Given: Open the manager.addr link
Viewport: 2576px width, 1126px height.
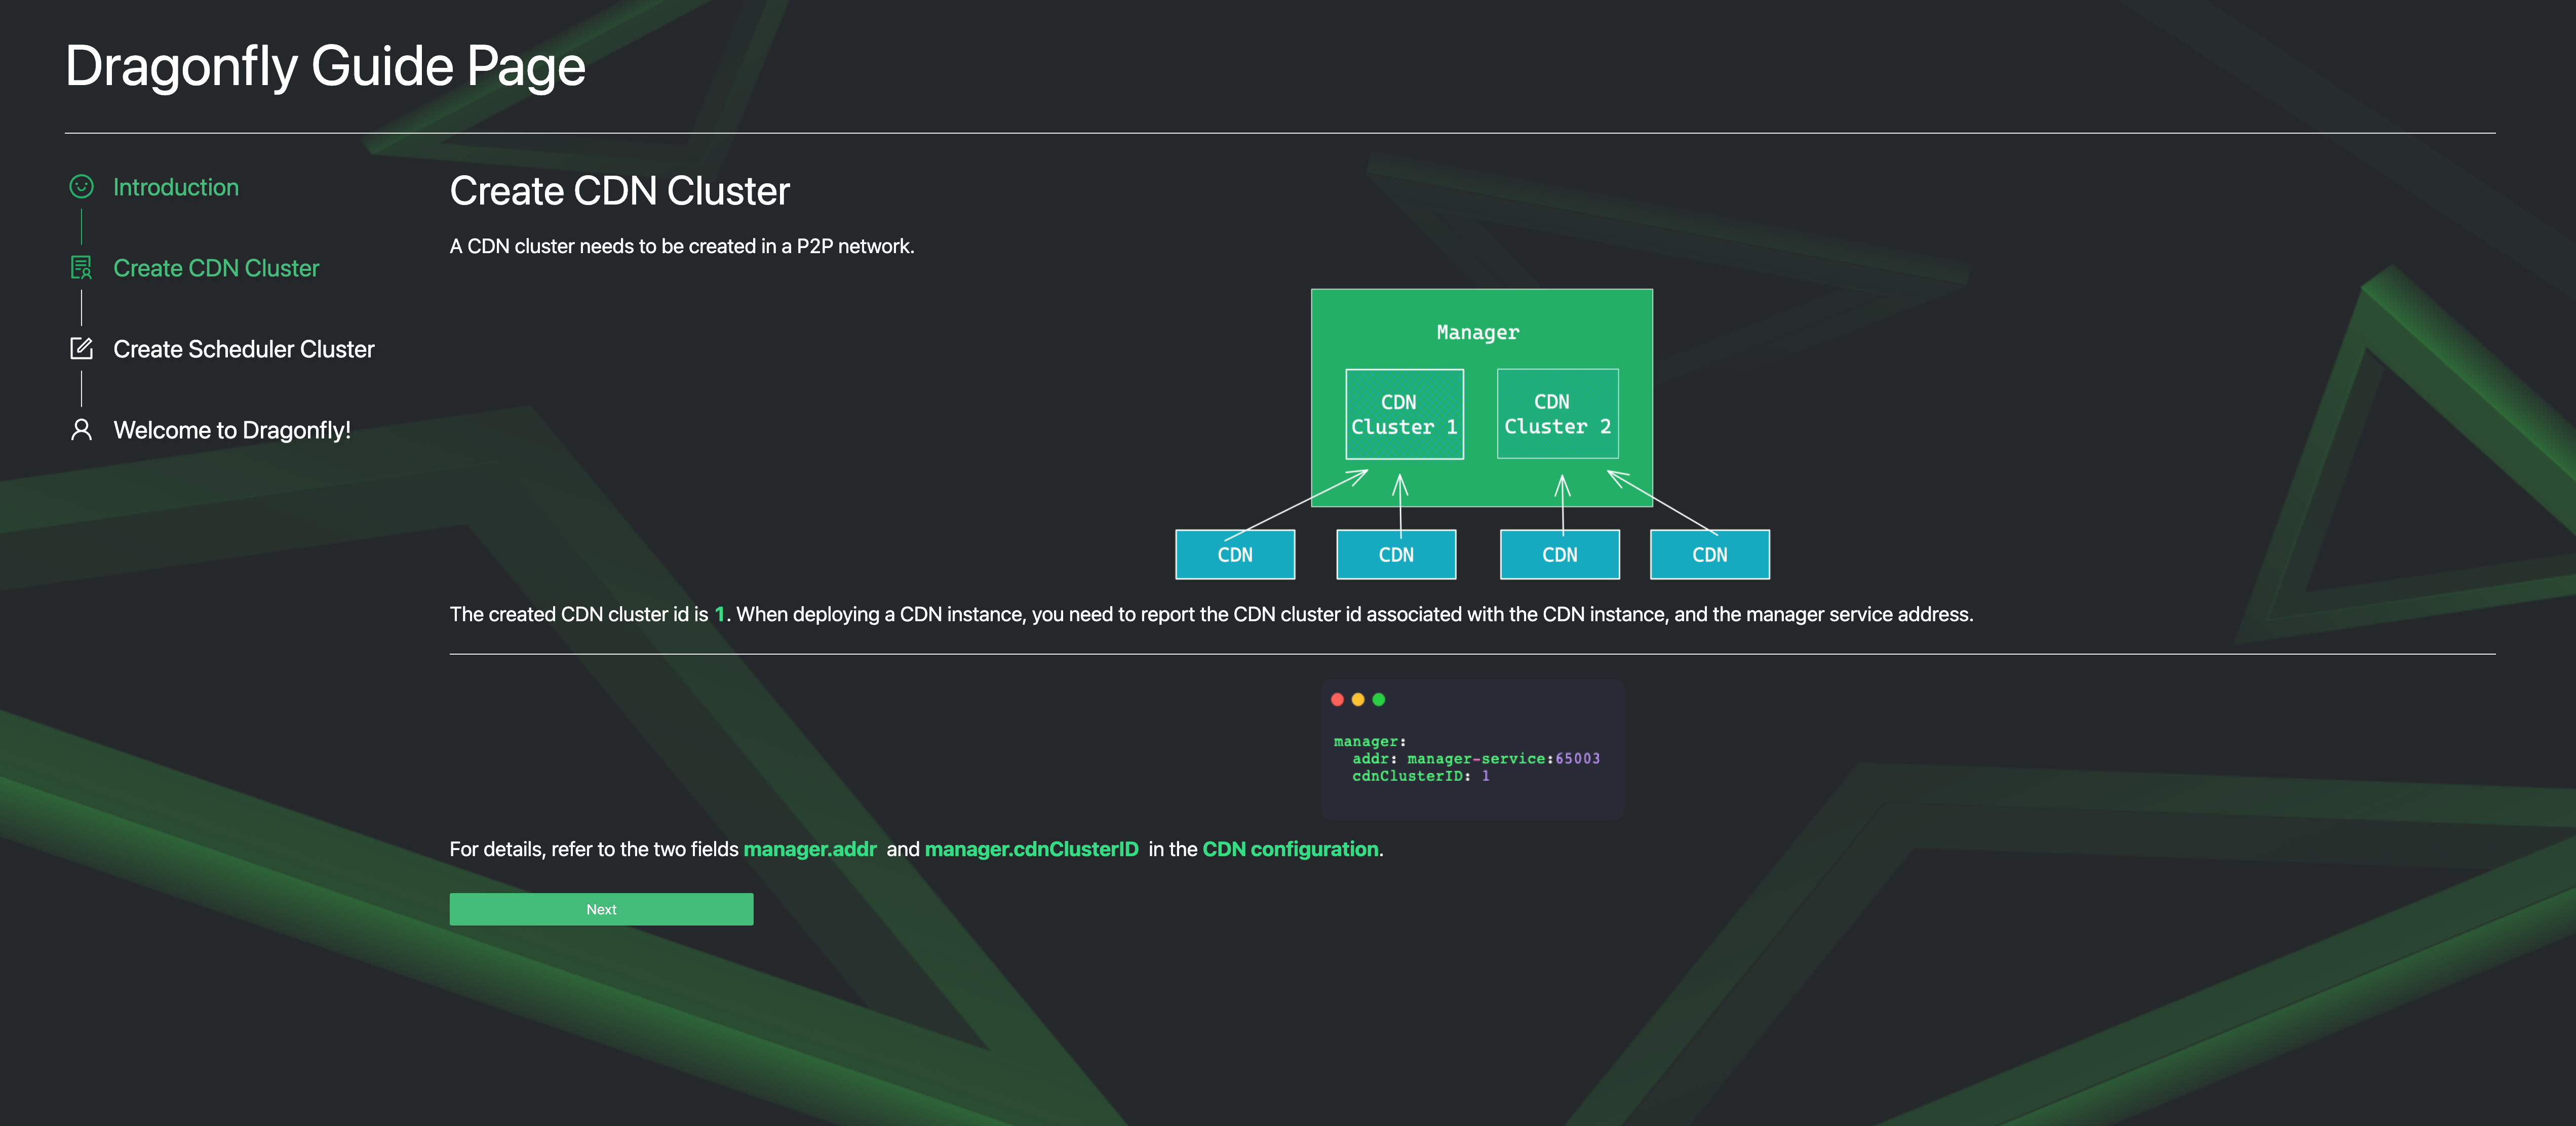Looking at the screenshot, I should [x=810, y=849].
